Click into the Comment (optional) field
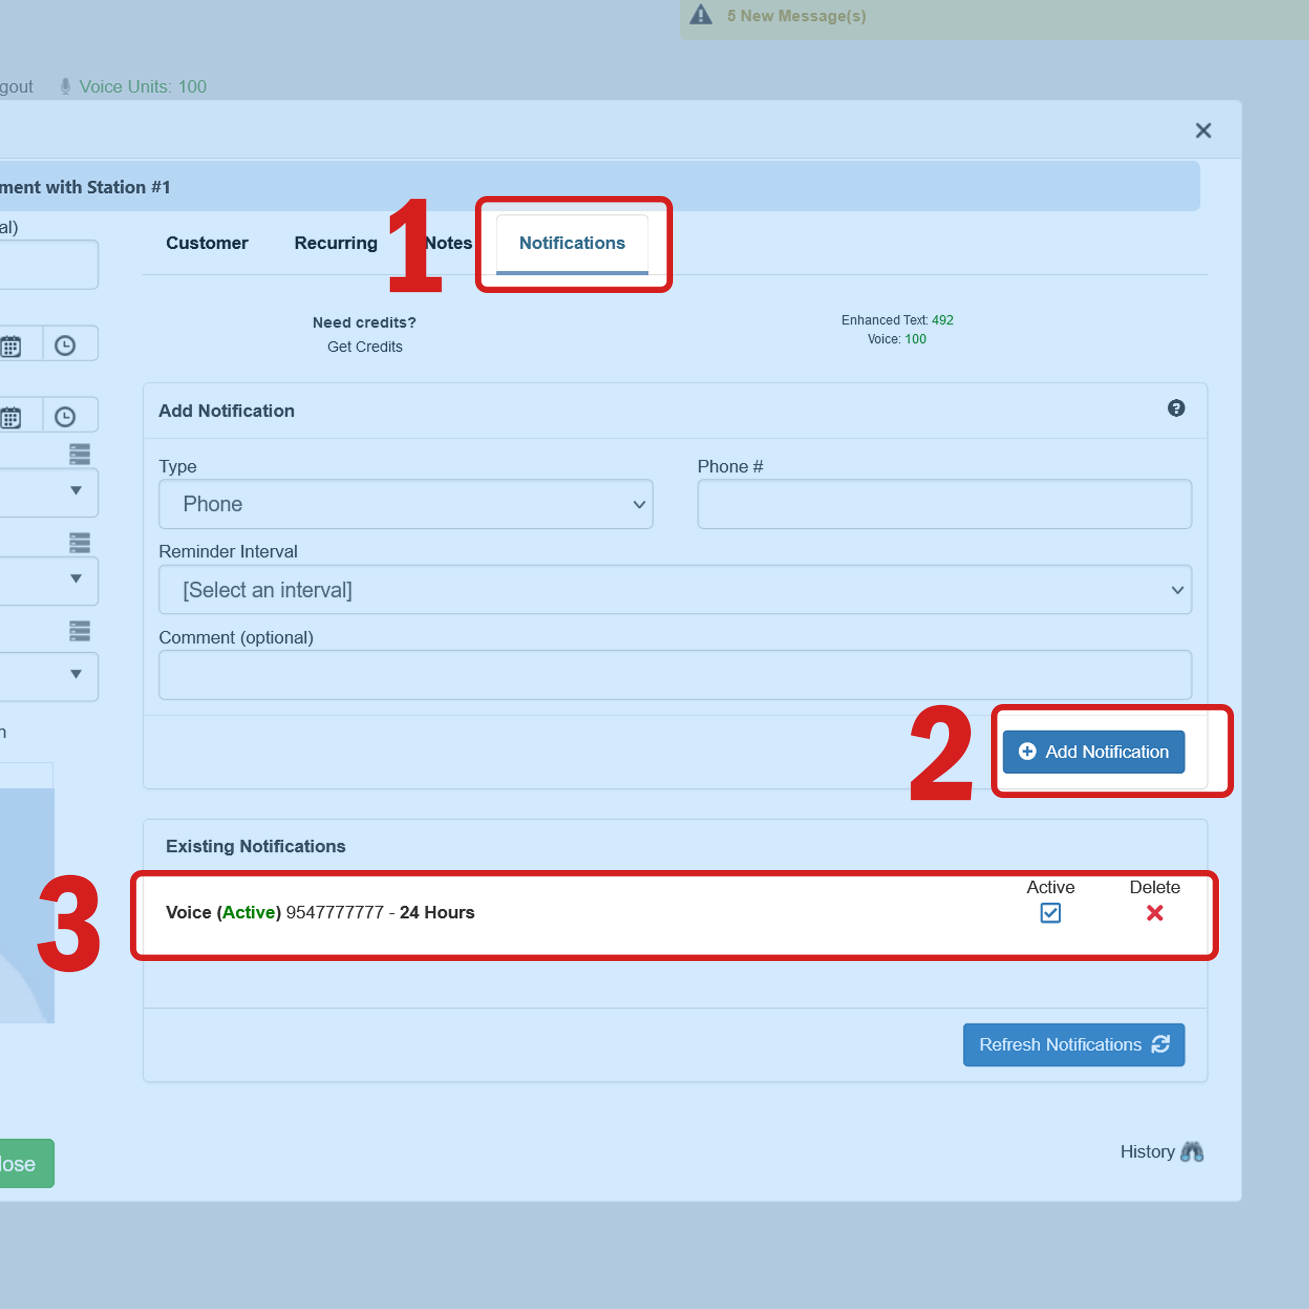This screenshot has height=1309, width=1309. click(x=674, y=675)
